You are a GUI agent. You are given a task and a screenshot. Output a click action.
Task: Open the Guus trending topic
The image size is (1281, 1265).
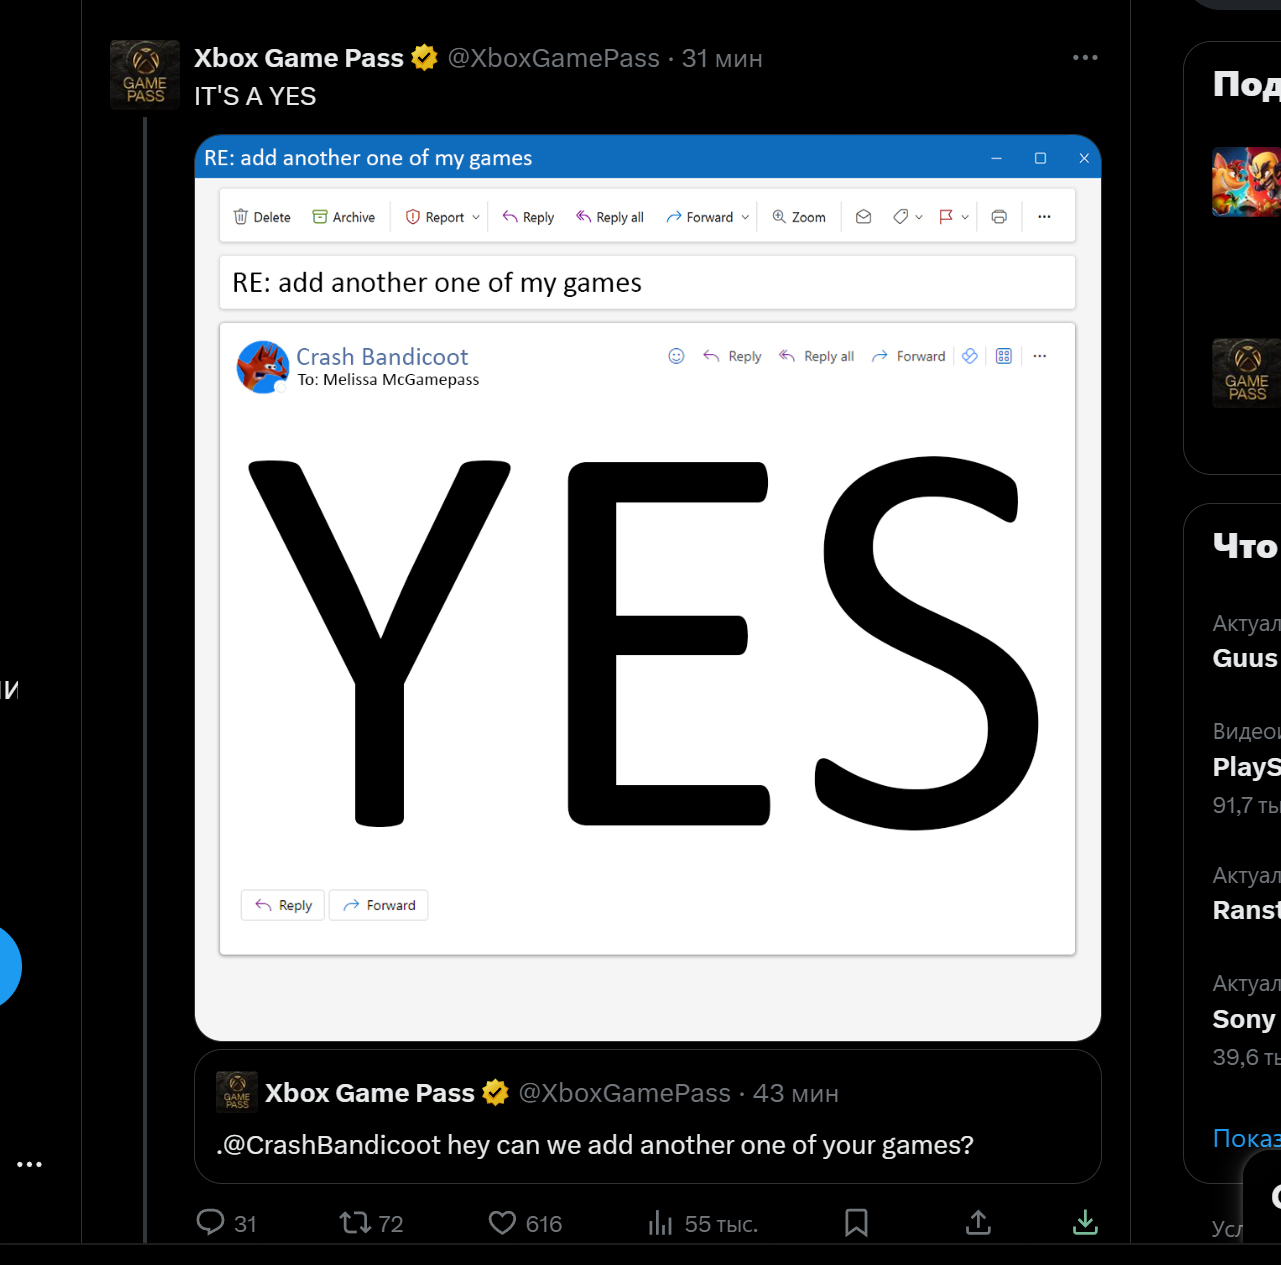1245,658
